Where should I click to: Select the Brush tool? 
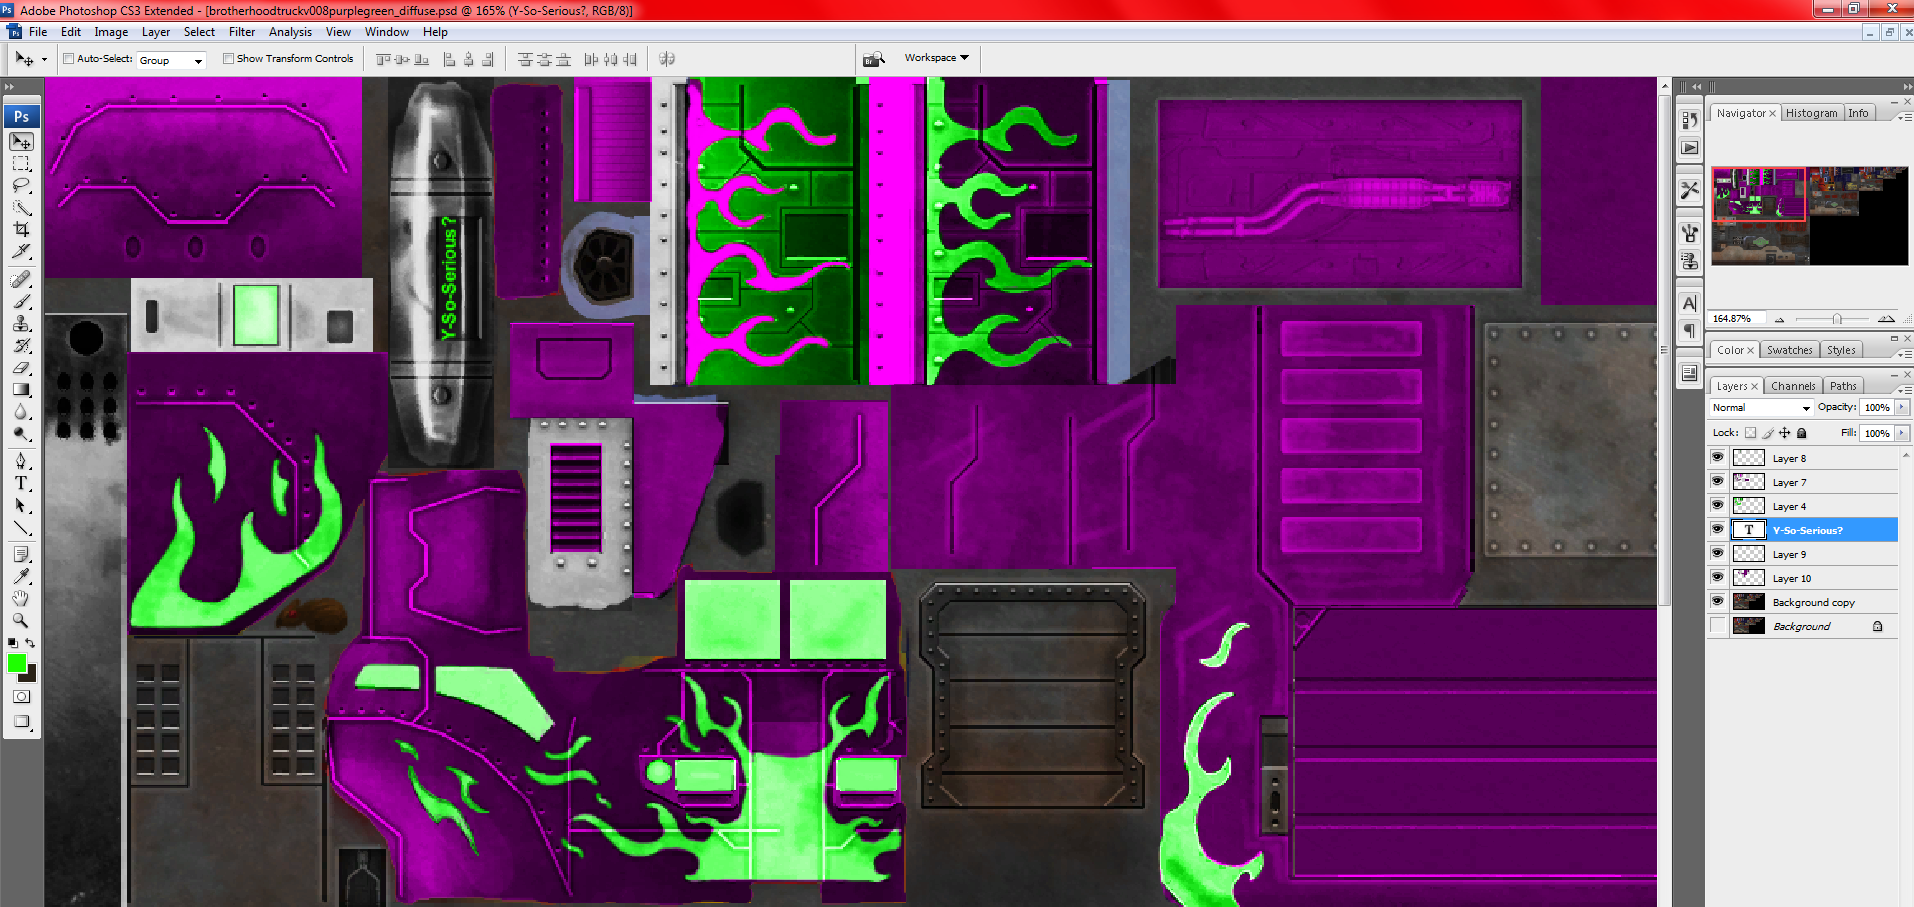click(21, 301)
